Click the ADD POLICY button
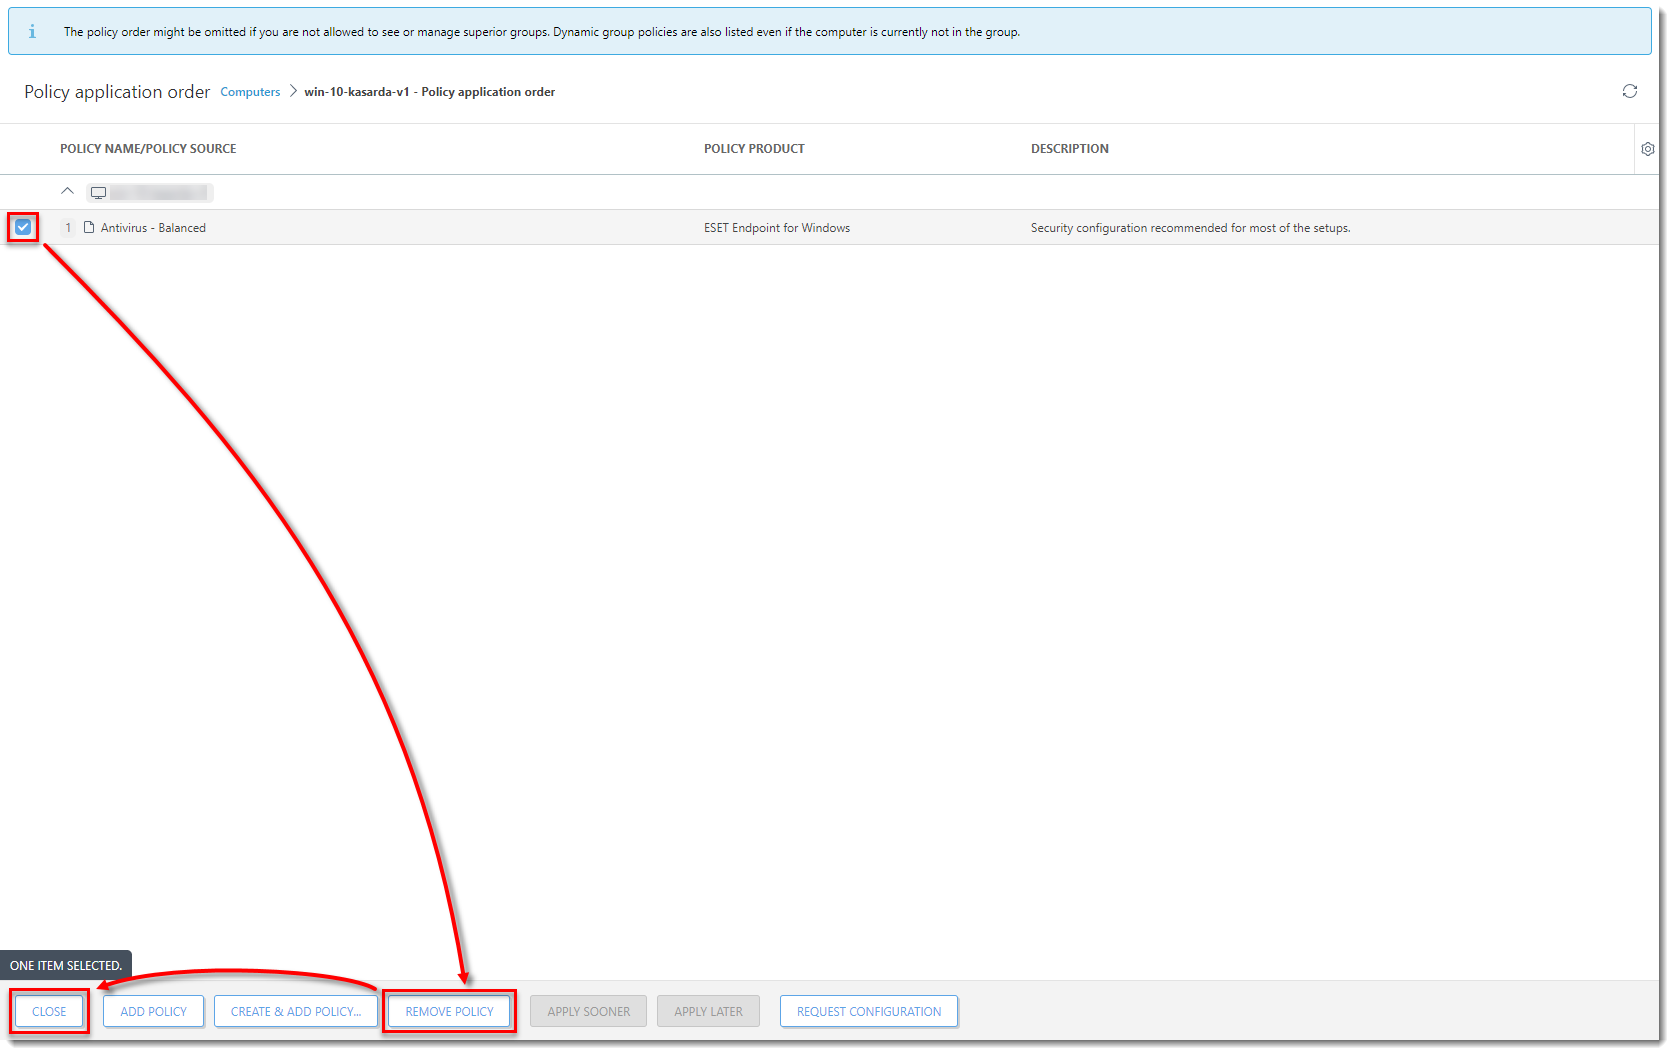The width and height of the screenshot is (1674, 1055). click(152, 1011)
